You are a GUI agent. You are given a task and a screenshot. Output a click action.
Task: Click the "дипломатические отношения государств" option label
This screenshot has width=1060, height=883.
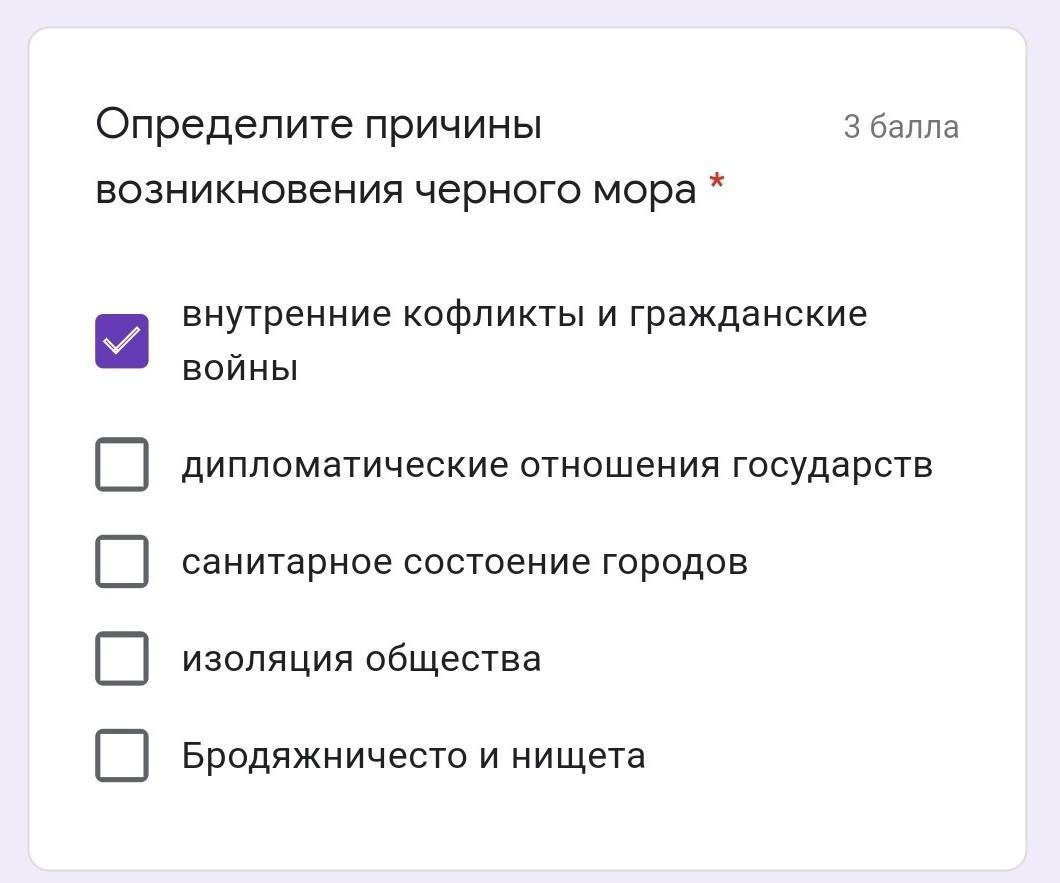coord(556,465)
